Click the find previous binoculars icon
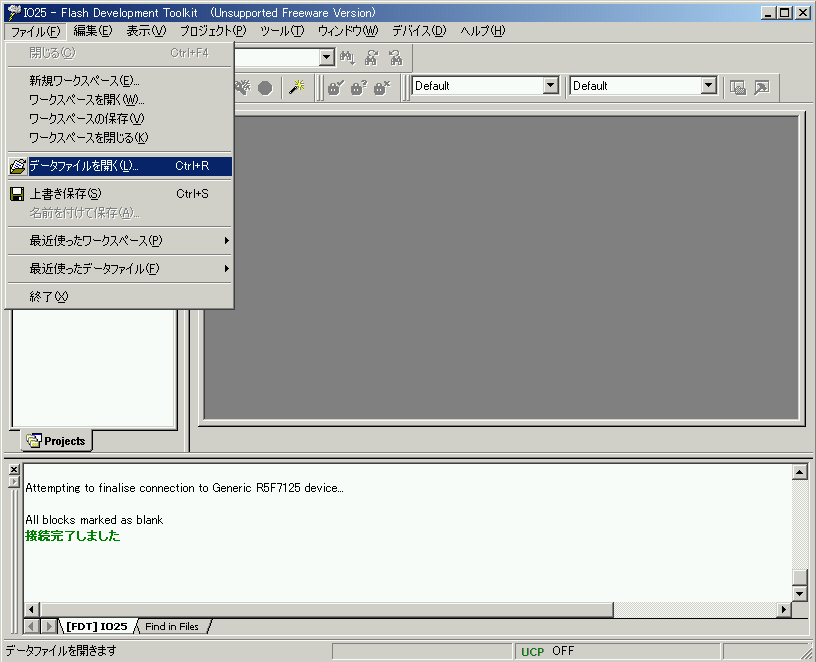The height and width of the screenshot is (662, 816). tap(396, 57)
